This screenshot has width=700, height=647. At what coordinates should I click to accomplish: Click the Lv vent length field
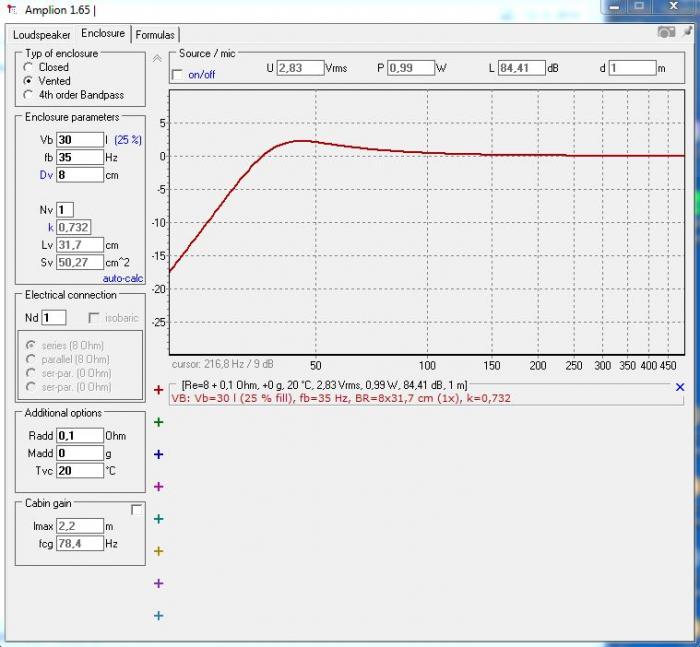[80, 245]
